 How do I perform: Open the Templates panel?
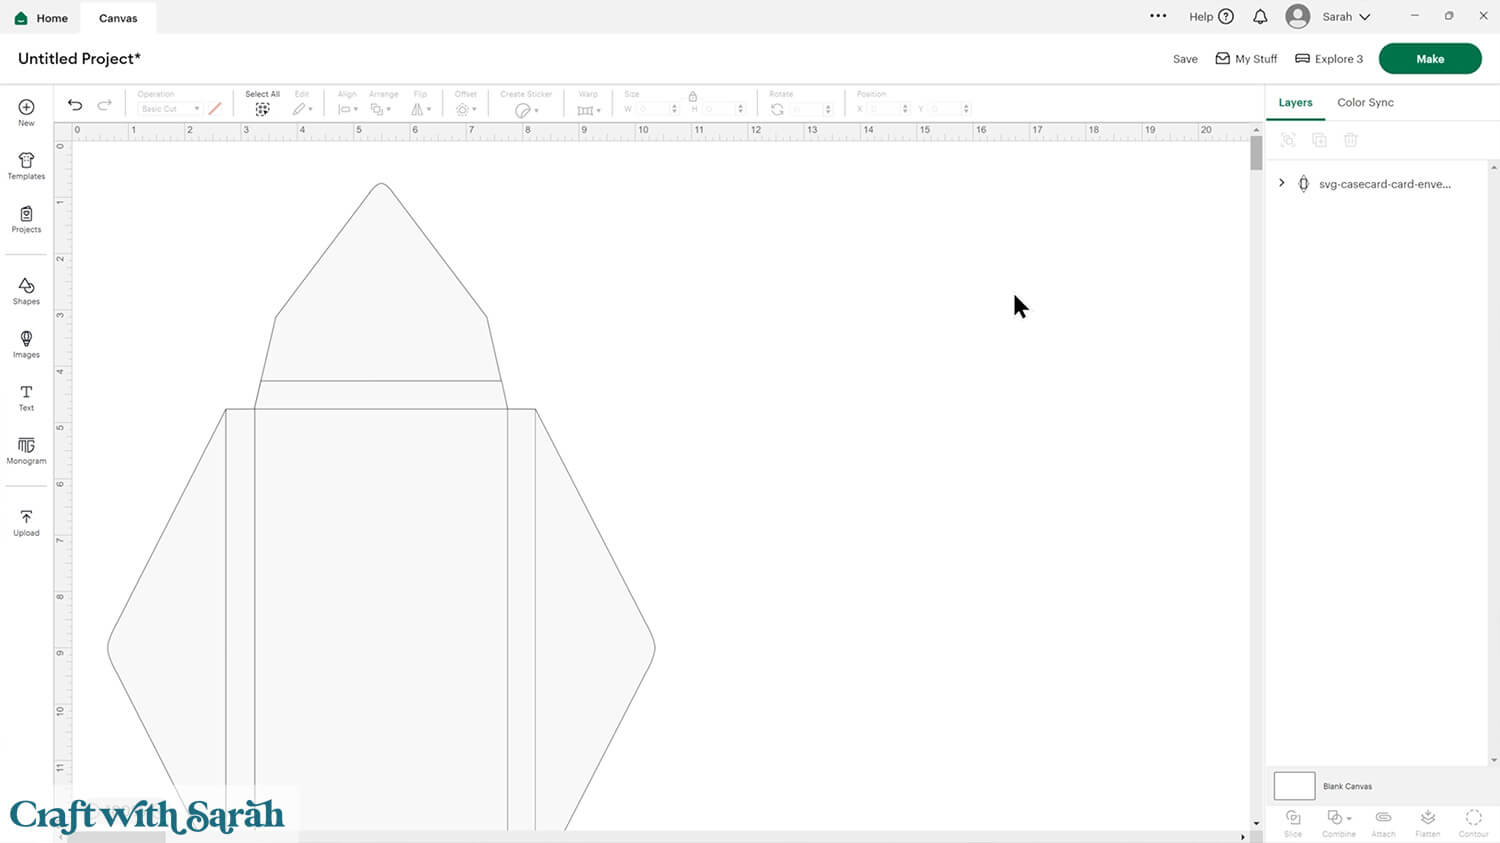pyautogui.click(x=26, y=166)
